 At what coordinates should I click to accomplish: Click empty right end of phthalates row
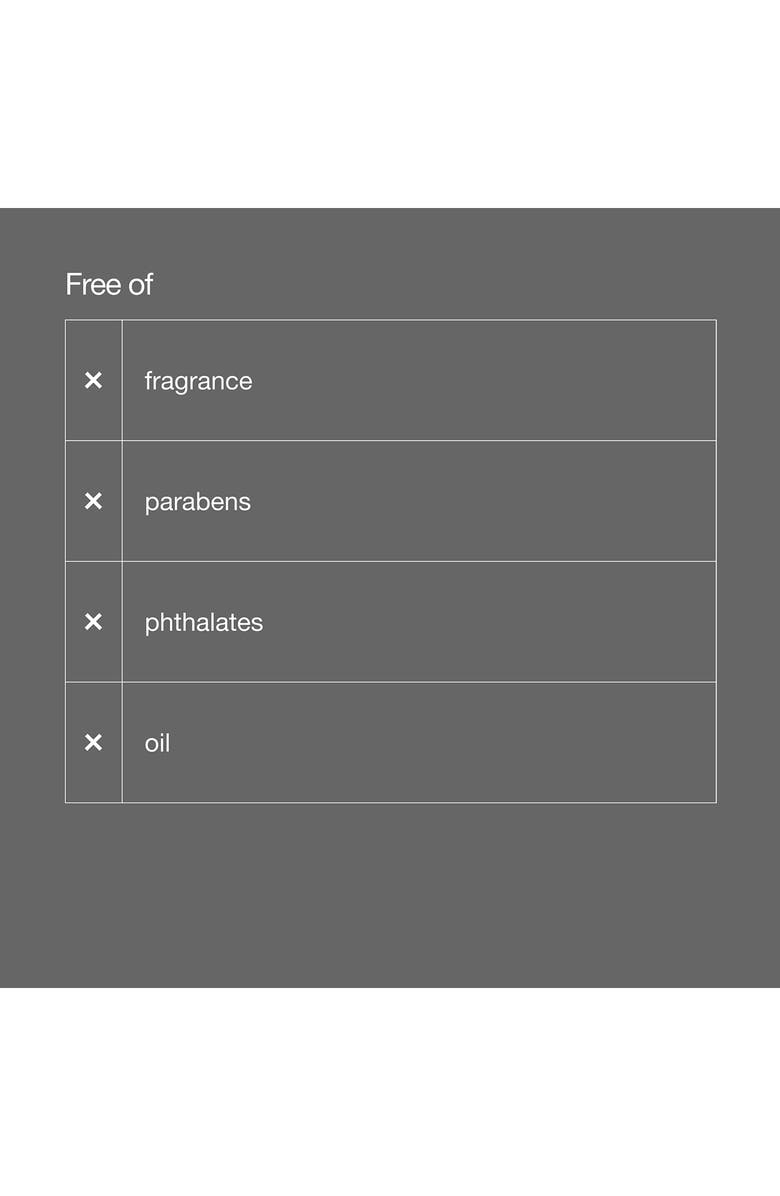click(620, 622)
